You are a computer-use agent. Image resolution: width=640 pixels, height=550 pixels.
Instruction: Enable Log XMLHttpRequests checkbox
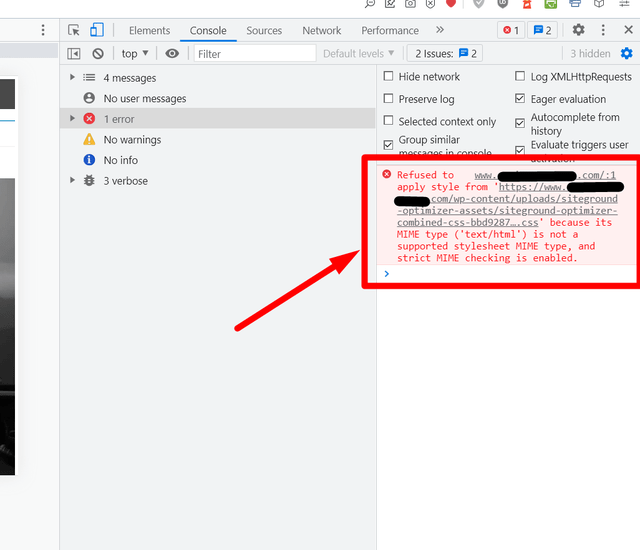(x=520, y=76)
